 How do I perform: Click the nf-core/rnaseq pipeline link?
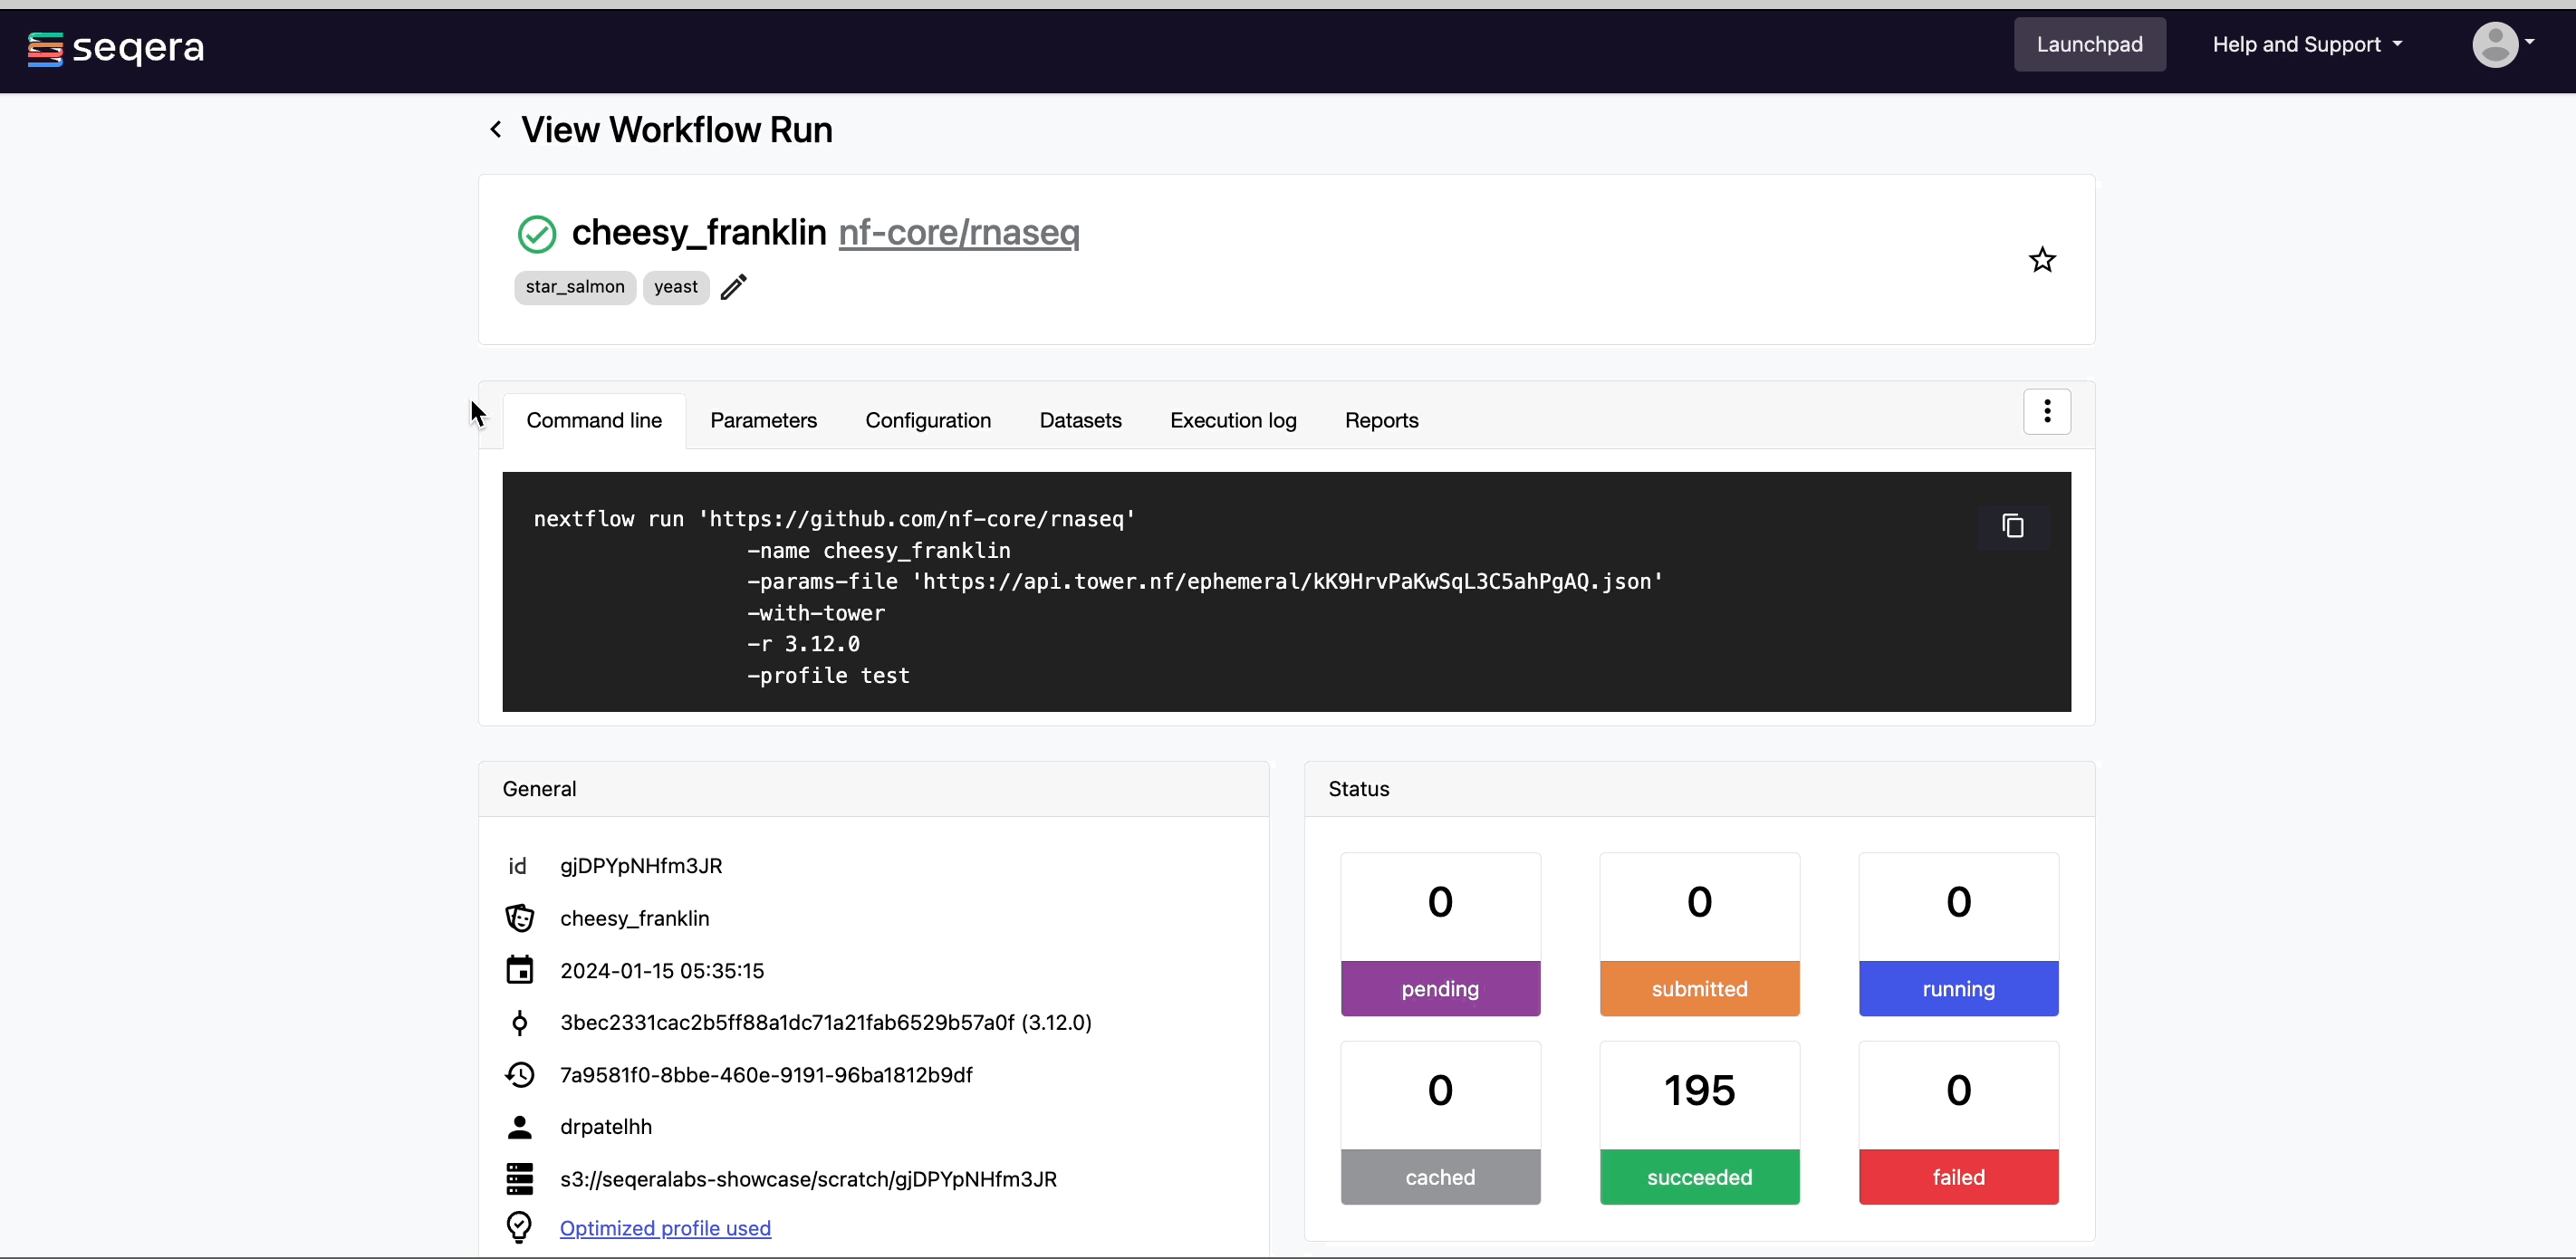coord(956,232)
